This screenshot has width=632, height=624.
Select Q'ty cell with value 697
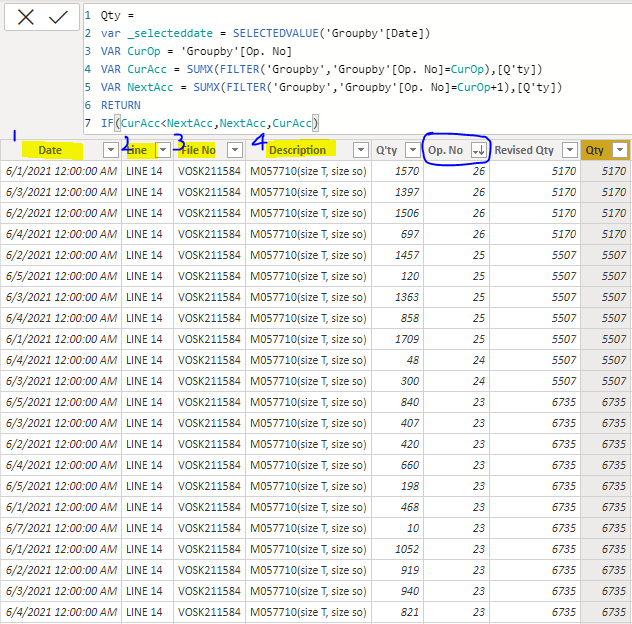pos(397,234)
